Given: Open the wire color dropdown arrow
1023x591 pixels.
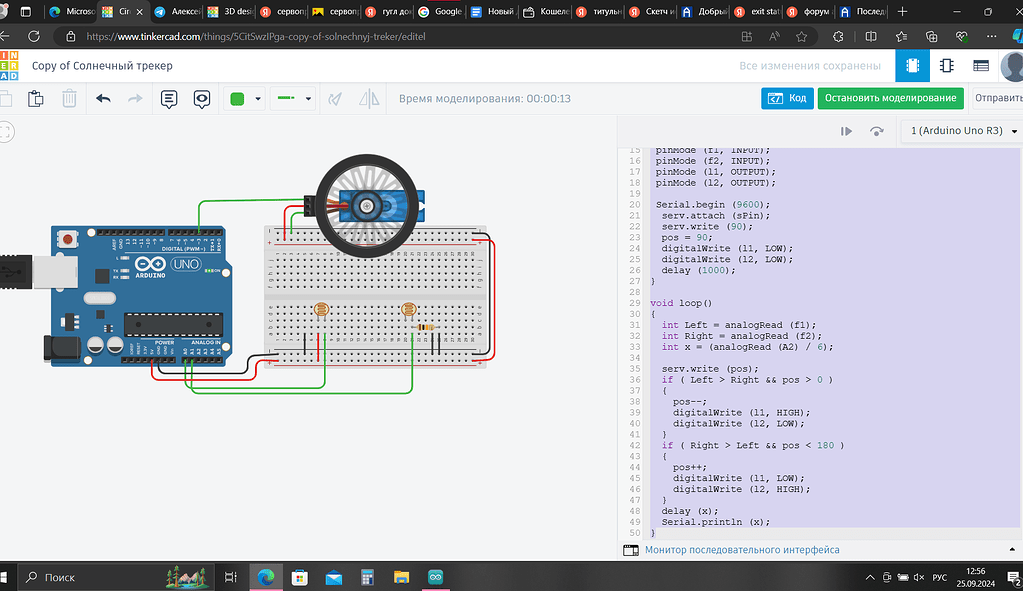Looking at the screenshot, I should (x=258, y=99).
